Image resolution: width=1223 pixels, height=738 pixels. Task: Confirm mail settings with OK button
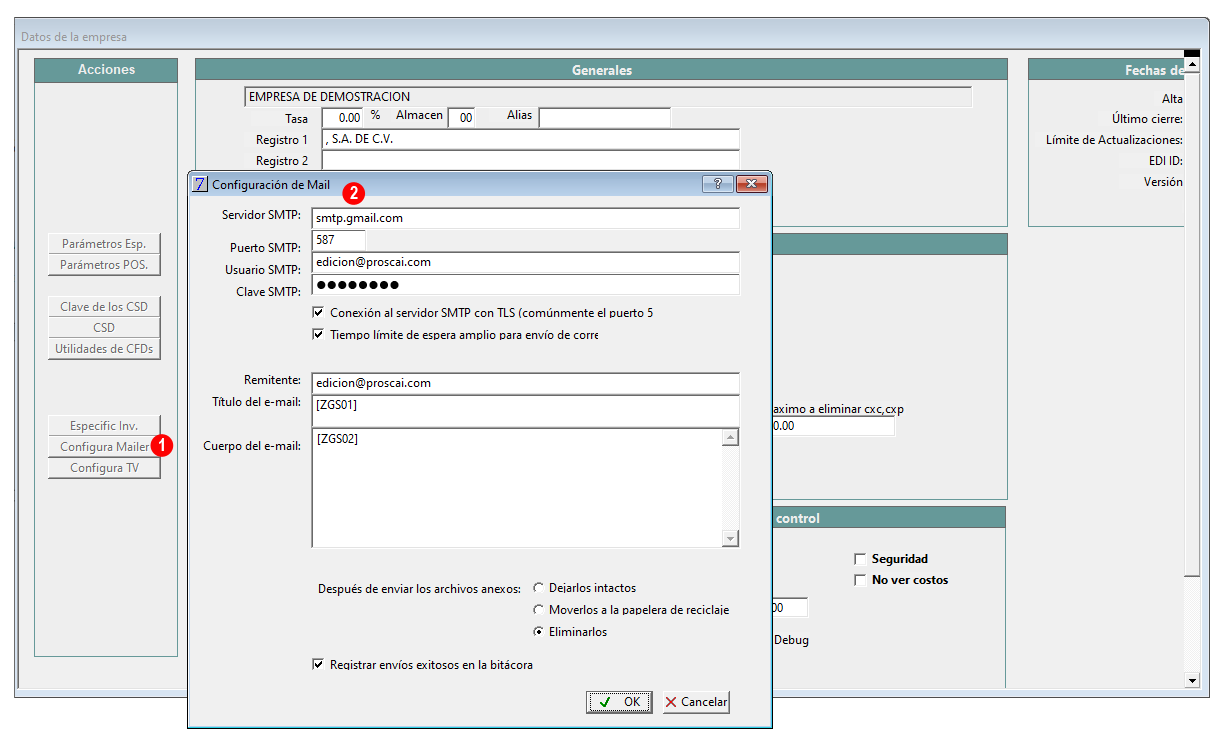coord(619,702)
